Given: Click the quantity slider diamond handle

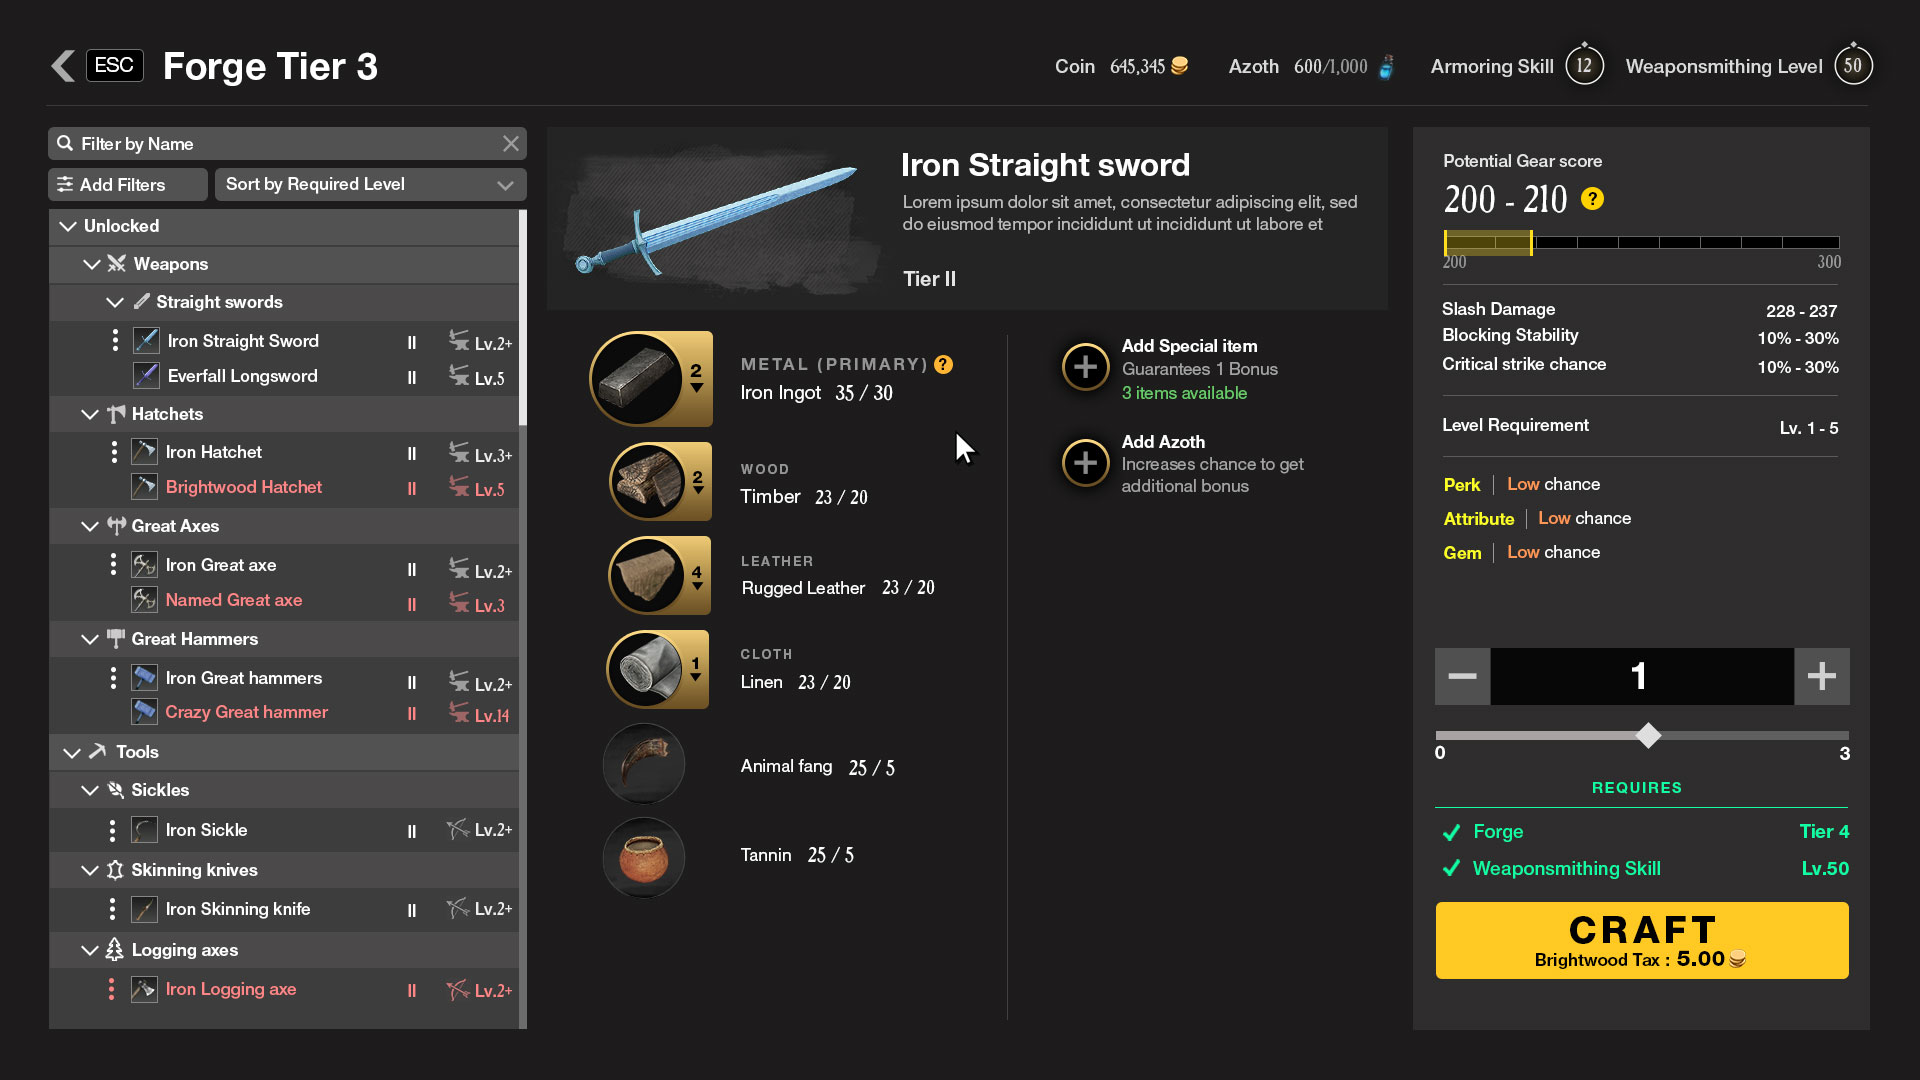Looking at the screenshot, I should coord(1648,736).
